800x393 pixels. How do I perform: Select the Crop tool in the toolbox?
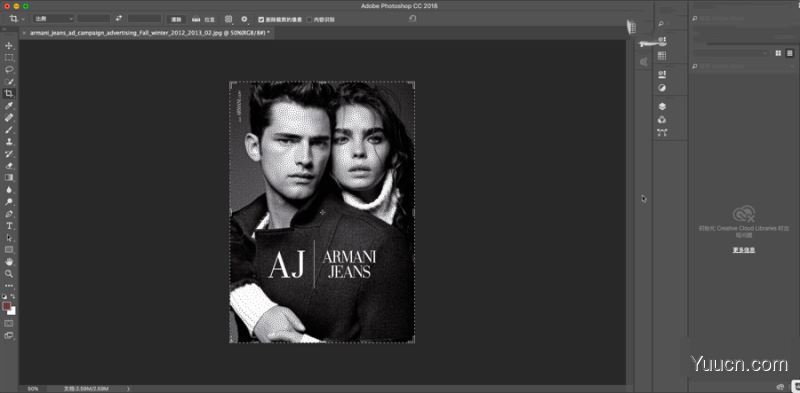[9, 93]
